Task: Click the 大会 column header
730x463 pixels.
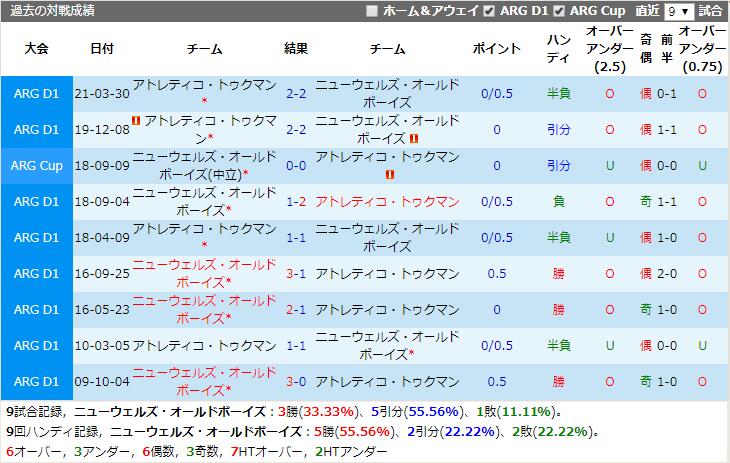Action: 37,48
